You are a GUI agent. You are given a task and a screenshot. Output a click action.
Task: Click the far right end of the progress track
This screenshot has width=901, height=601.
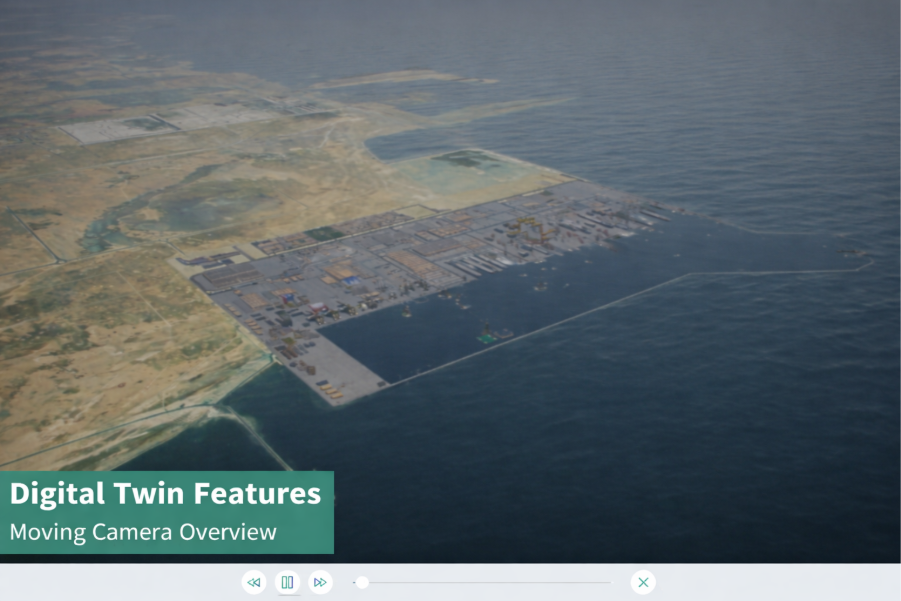click(608, 582)
